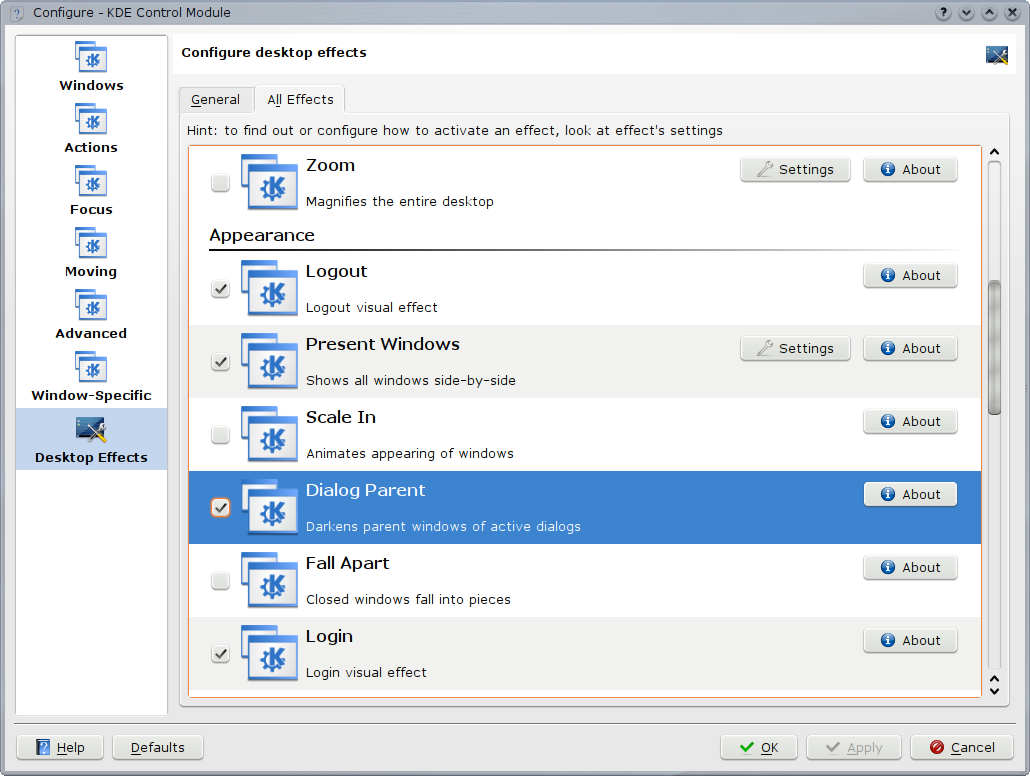Open the Window-Specific settings section

(91, 377)
